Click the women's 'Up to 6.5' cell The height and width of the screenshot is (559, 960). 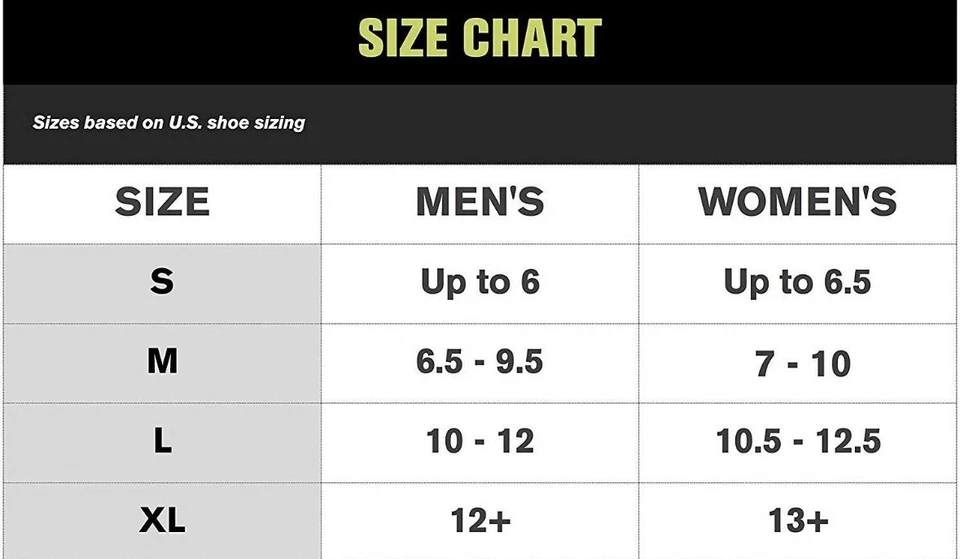tap(797, 282)
